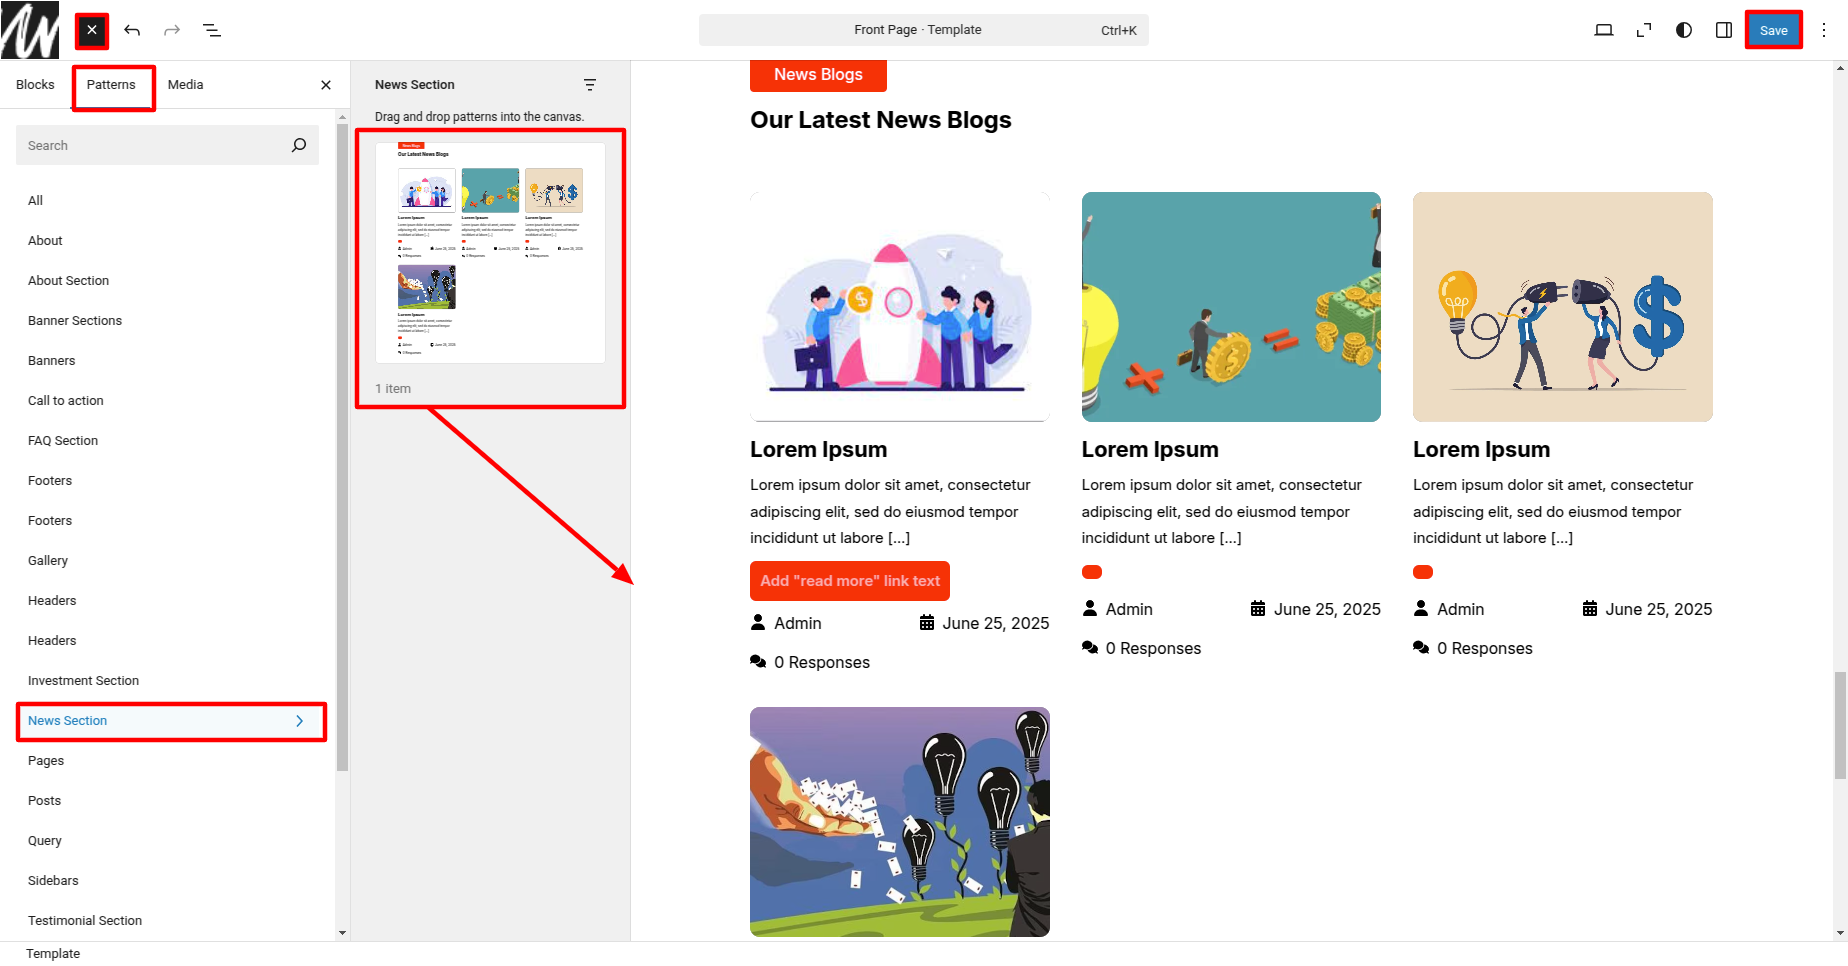Image resolution: width=1848 pixels, height=966 pixels.
Task: Close the inserter tabs with X
Action: click(326, 85)
